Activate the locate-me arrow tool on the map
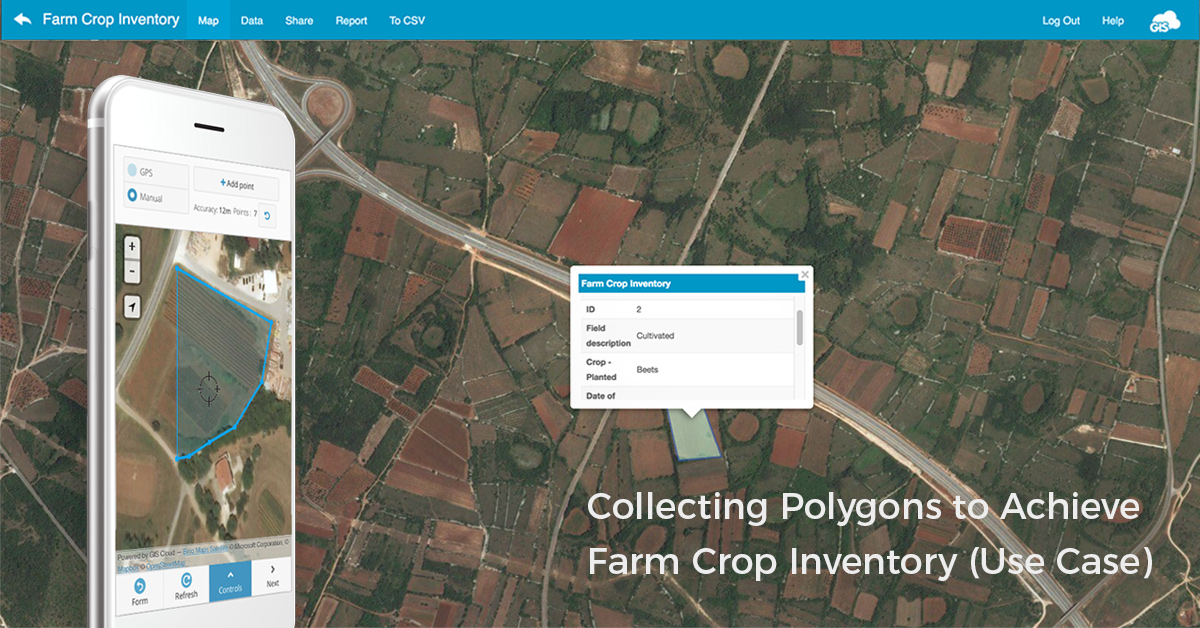This screenshot has width=1200, height=628. pyautogui.click(x=133, y=307)
